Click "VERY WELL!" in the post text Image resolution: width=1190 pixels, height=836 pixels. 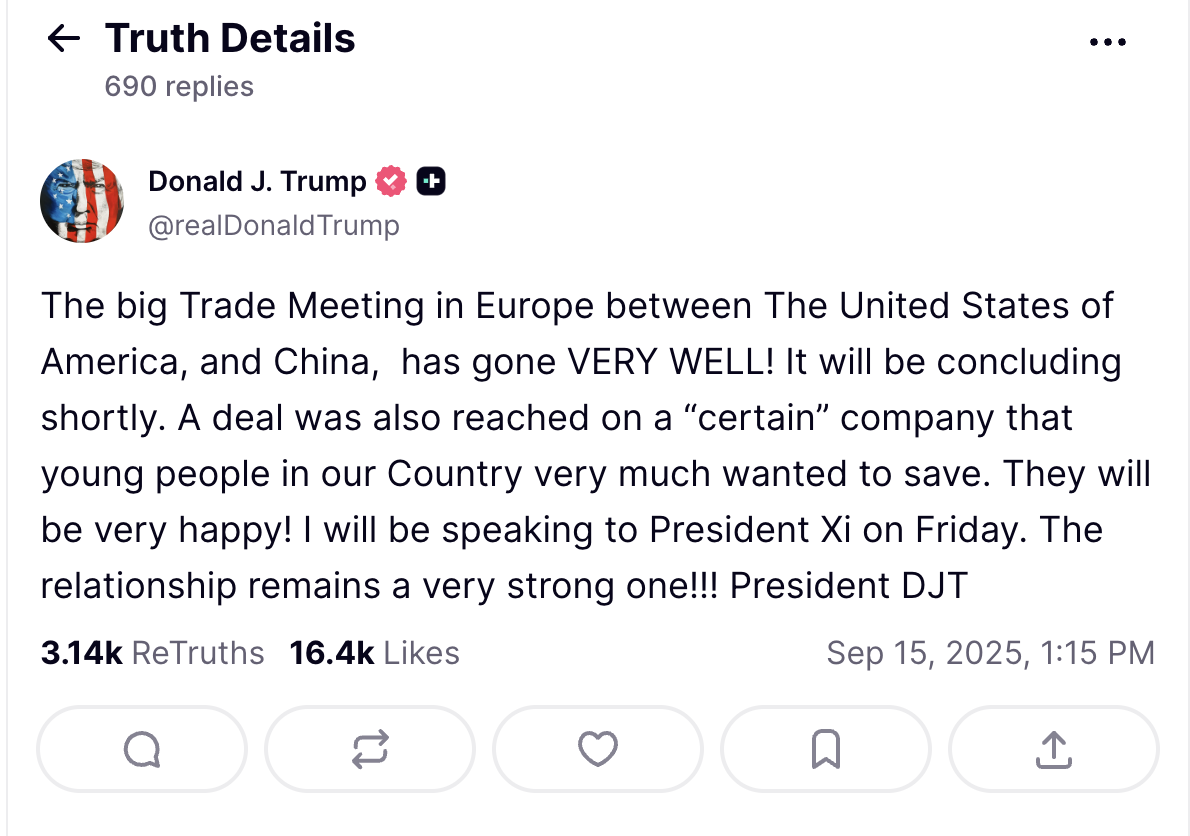[671, 361]
